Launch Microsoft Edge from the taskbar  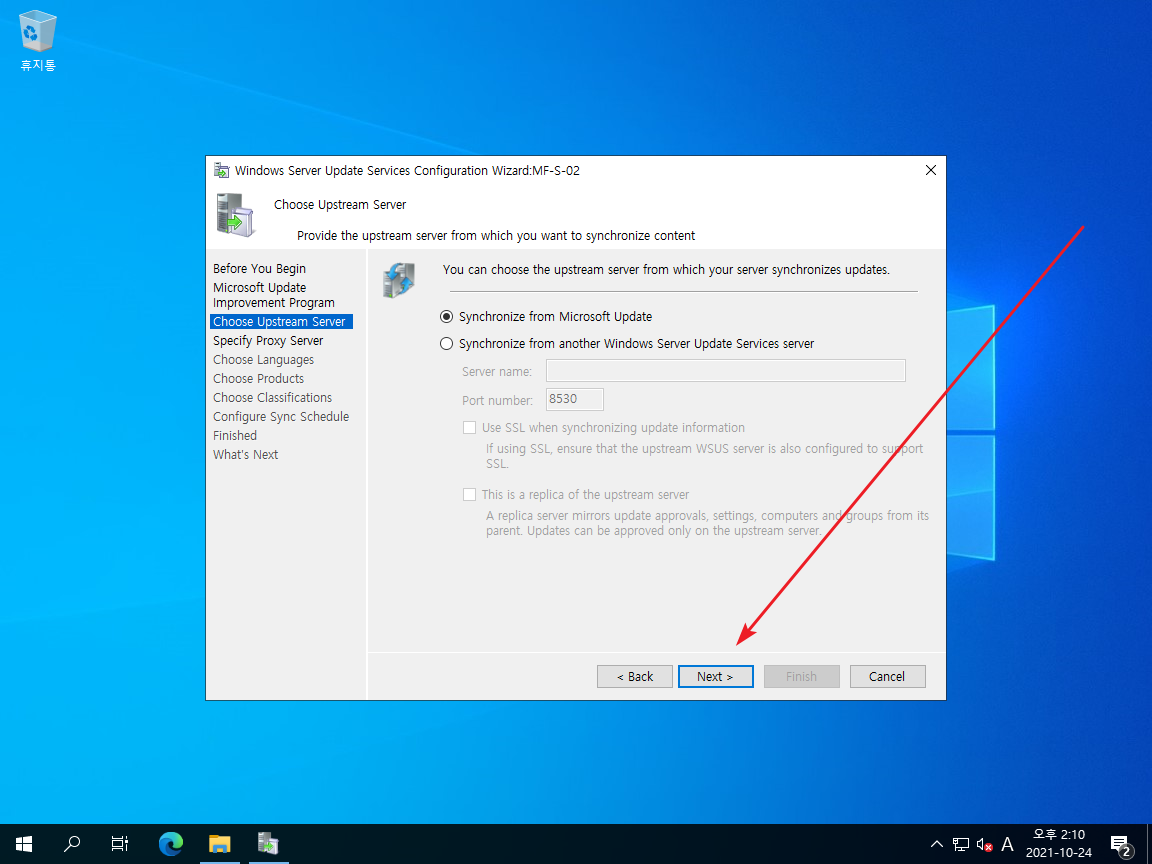click(x=171, y=843)
